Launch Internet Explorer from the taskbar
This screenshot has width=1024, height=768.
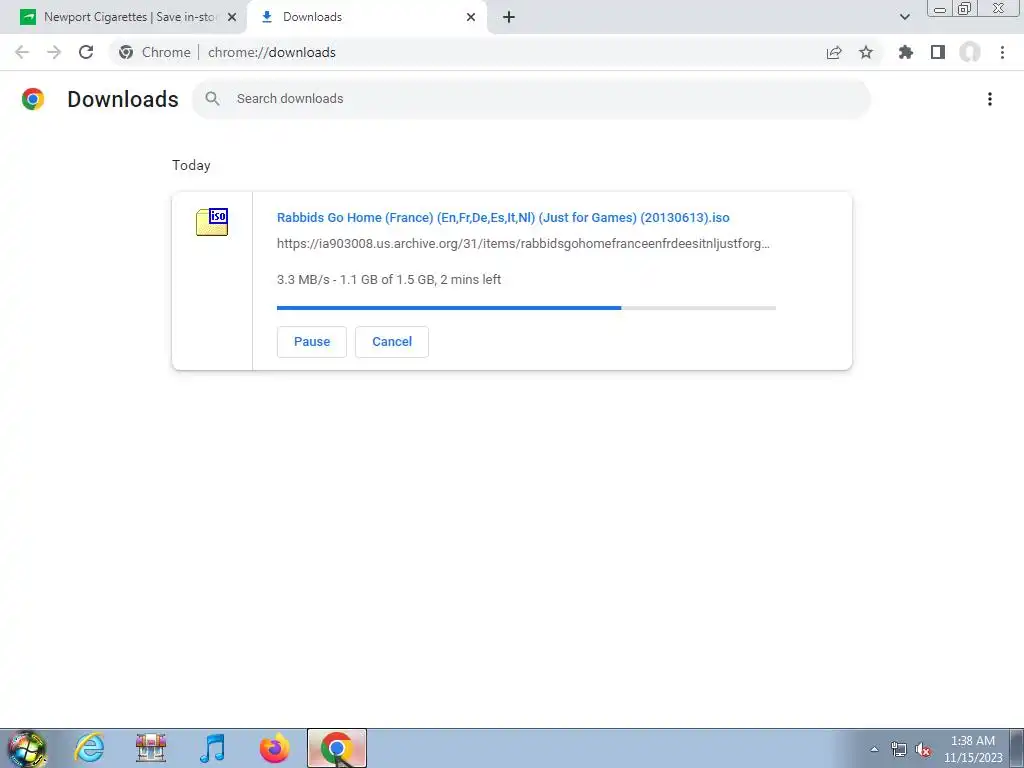tap(89, 748)
